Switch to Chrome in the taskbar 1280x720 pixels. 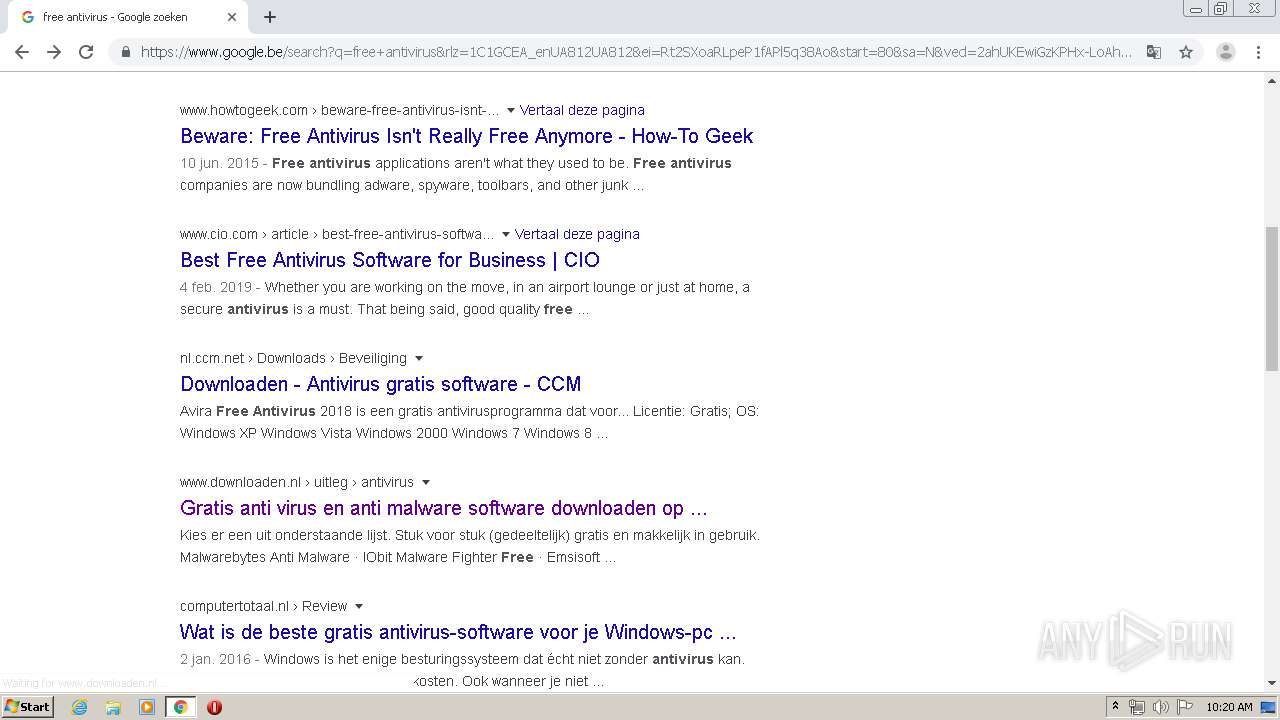tap(180, 707)
